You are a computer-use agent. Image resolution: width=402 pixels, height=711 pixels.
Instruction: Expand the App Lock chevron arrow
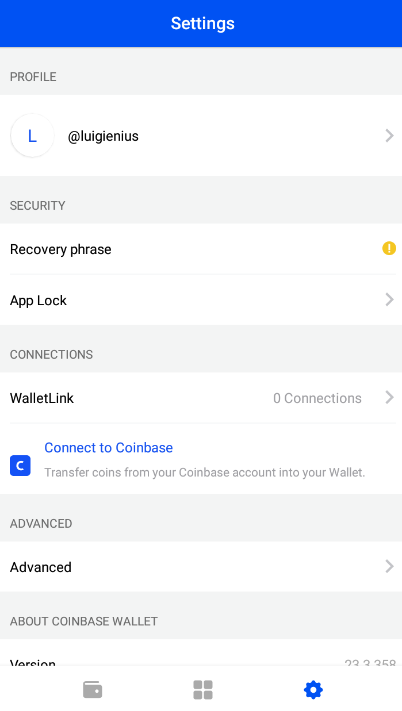pyautogui.click(x=389, y=299)
